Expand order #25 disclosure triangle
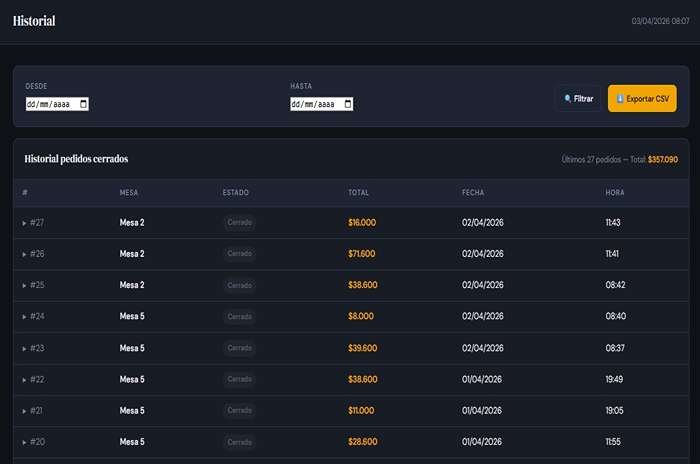Screen dimensions: 700x464 [25, 286]
